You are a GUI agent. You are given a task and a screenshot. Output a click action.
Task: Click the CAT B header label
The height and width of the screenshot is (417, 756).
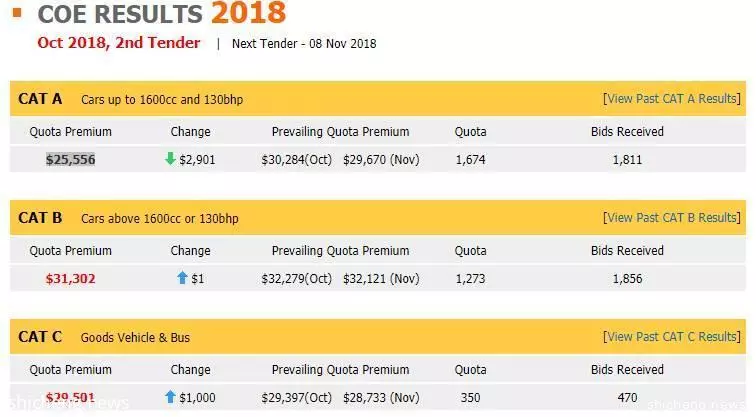(x=40, y=218)
